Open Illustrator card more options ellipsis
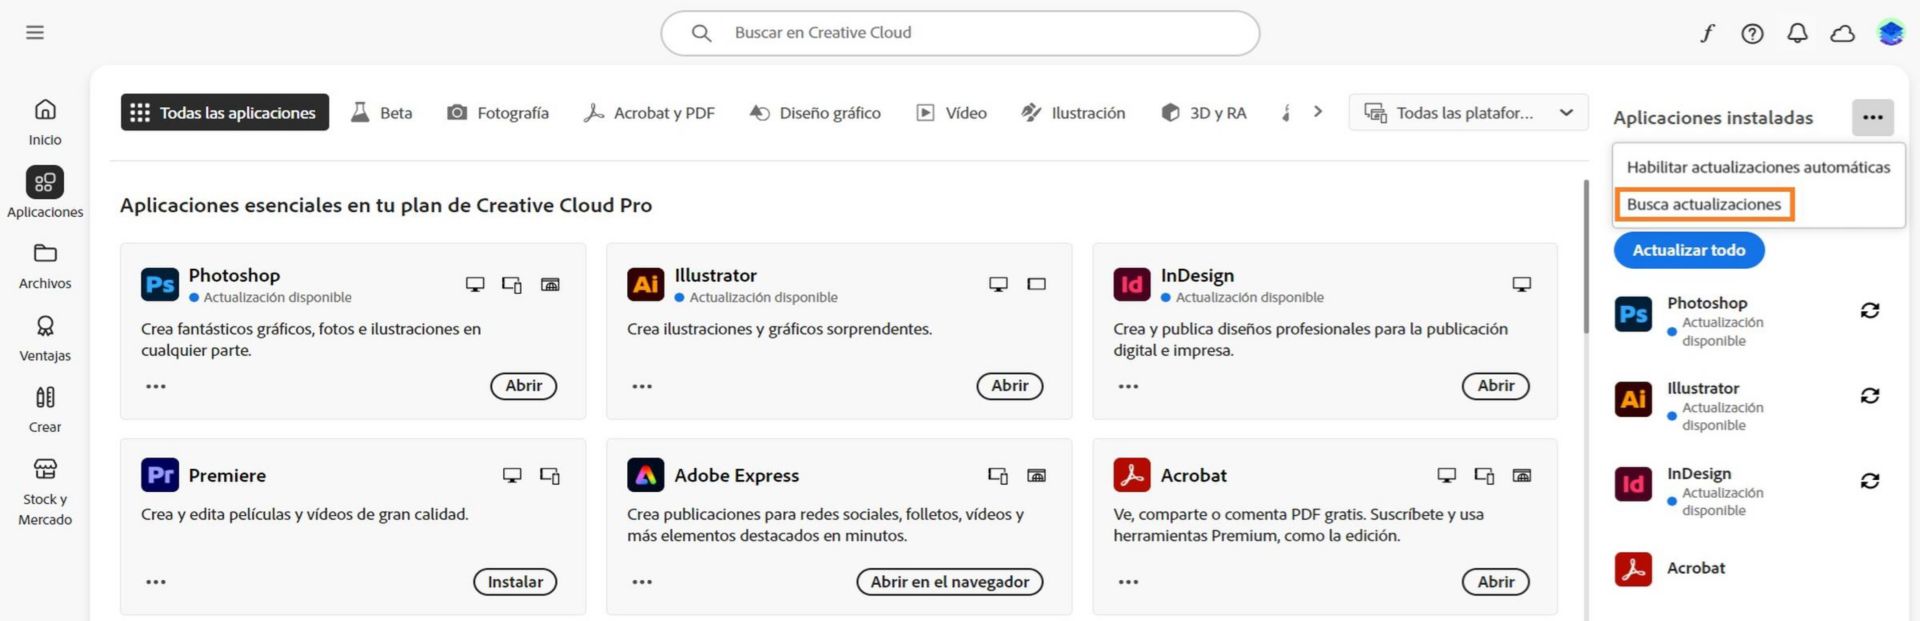Viewport: 1920px width, 621px height. [642, 386]
